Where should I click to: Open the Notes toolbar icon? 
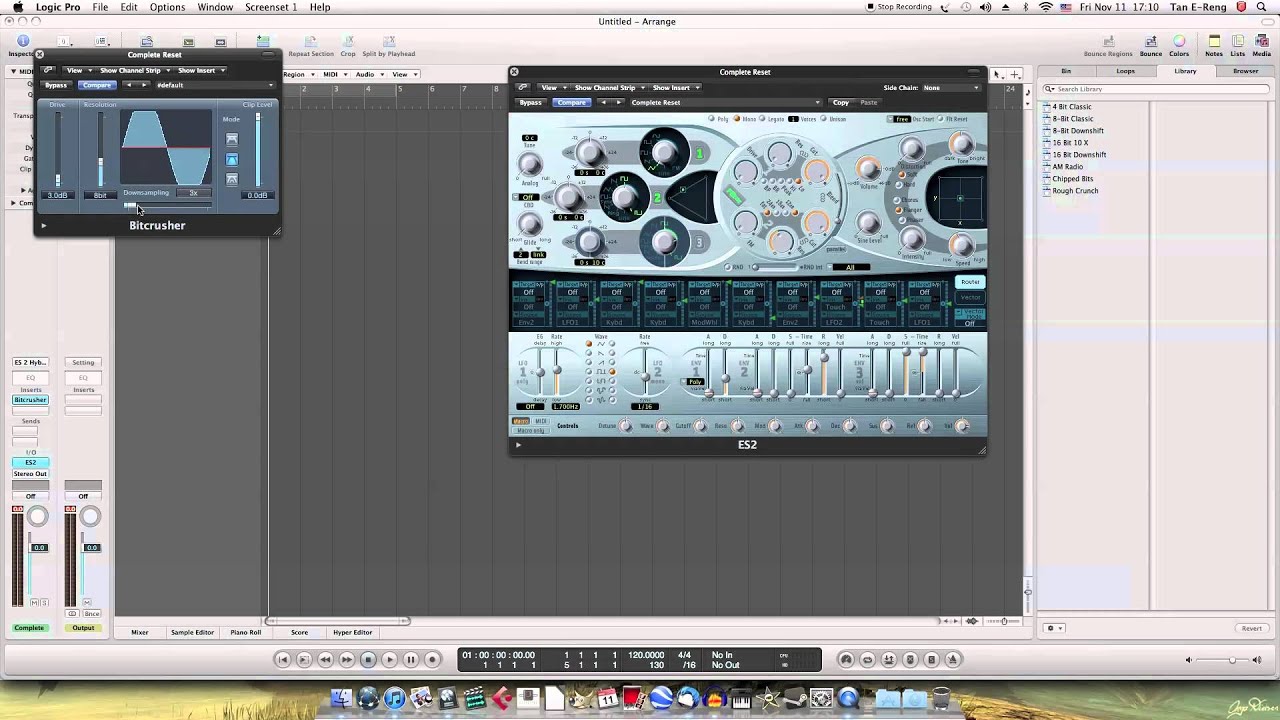coord(1214,46)
